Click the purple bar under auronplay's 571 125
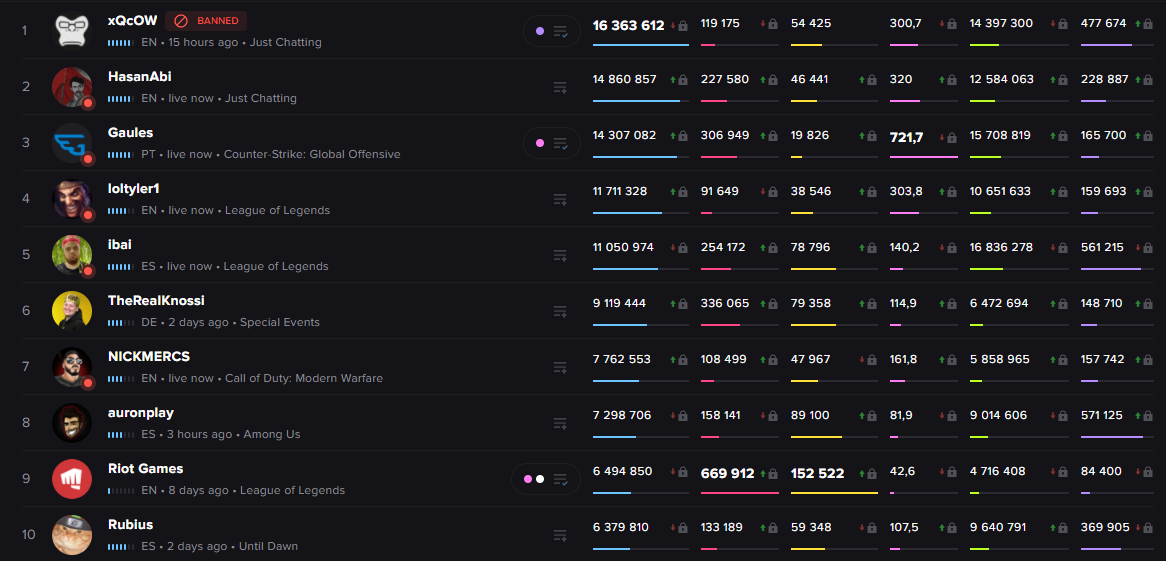The width and height of the screenshot is (1166, 561). click(x=1112, y=437)
